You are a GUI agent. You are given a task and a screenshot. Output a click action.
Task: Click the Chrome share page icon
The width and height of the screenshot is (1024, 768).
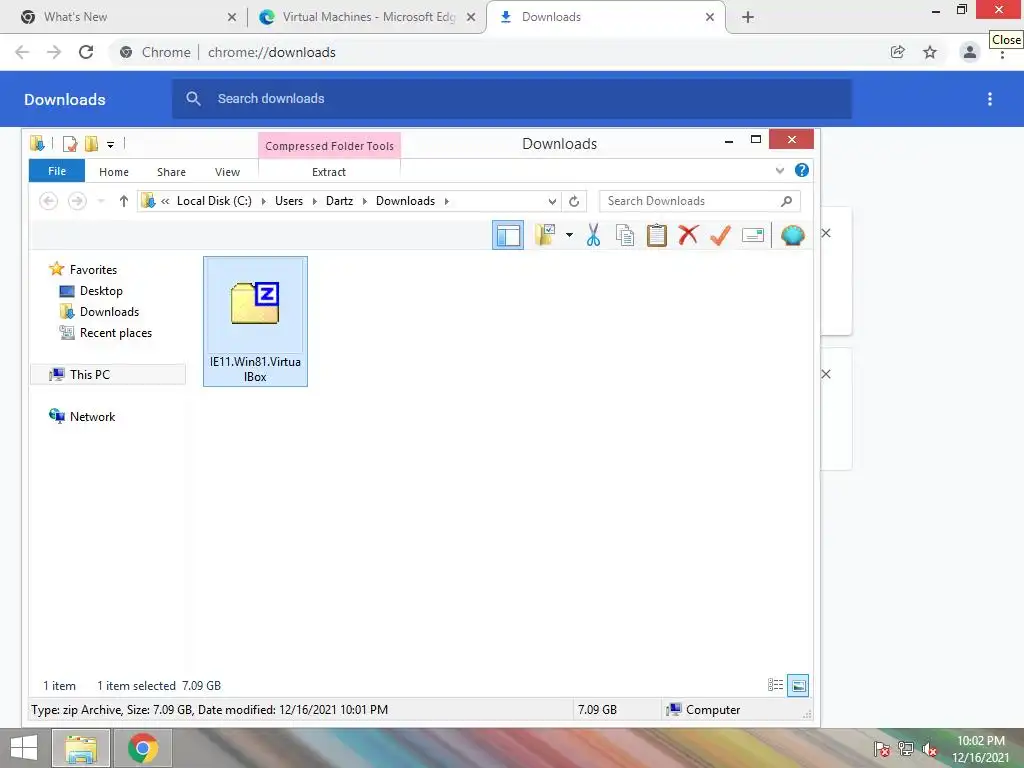[x=898, y=52]
